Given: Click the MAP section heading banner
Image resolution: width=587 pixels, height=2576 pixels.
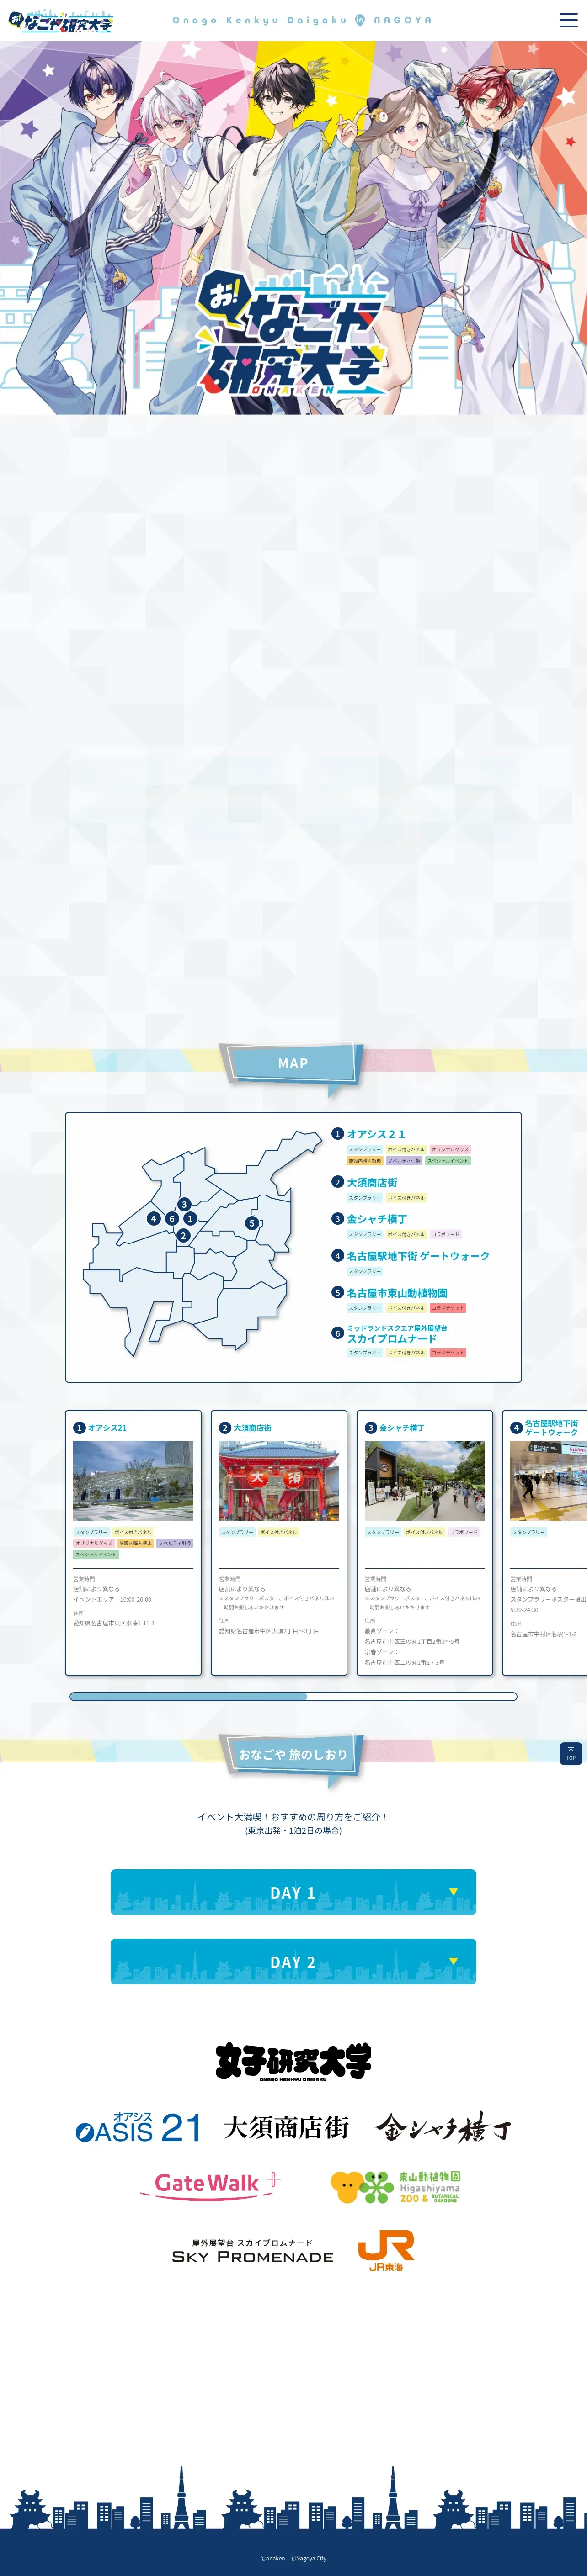Looking at the screenshot, I should coord(292,1064).
